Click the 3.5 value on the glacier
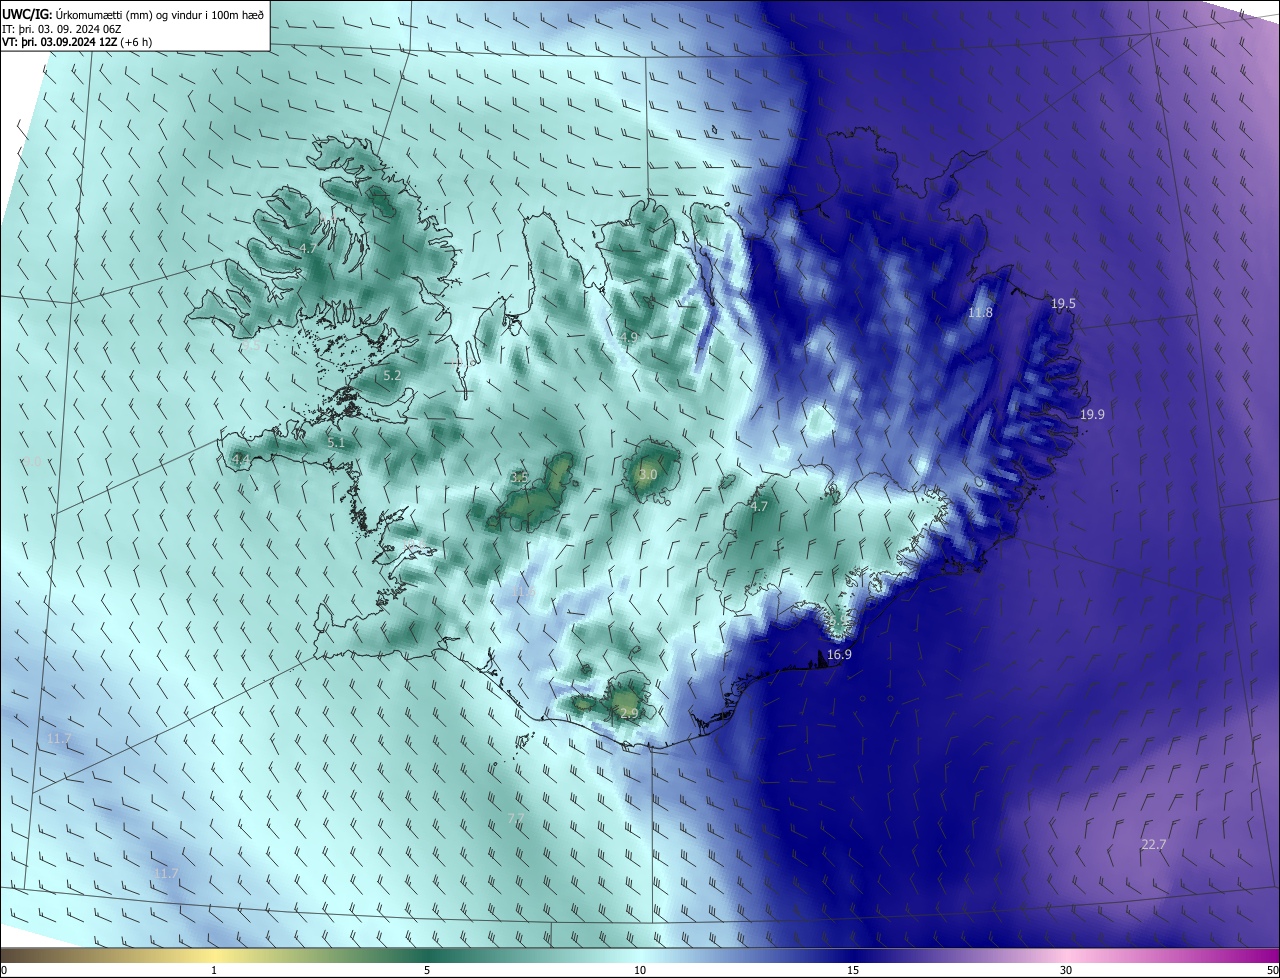Image resolution: width=1280 pixels, height=978 pixels. pyautogui.click(x=519, y=478)
